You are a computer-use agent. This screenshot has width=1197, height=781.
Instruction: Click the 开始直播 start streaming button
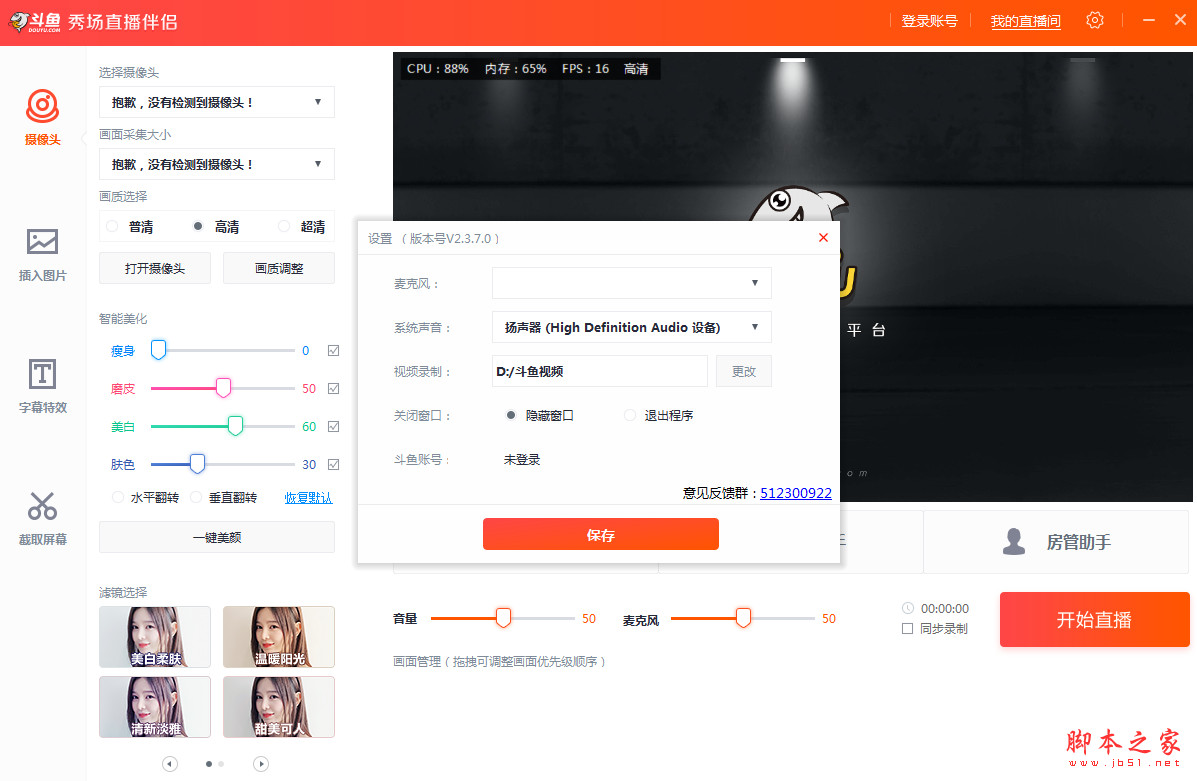click(1094, 620)
